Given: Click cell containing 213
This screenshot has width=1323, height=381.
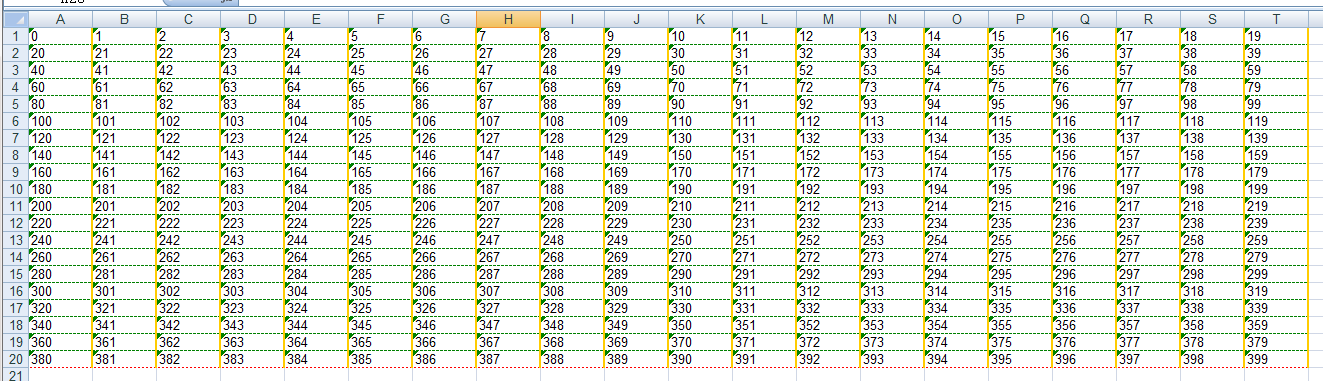Looking at the screenshot, I should pyautogui.click(x=892, y=206).
